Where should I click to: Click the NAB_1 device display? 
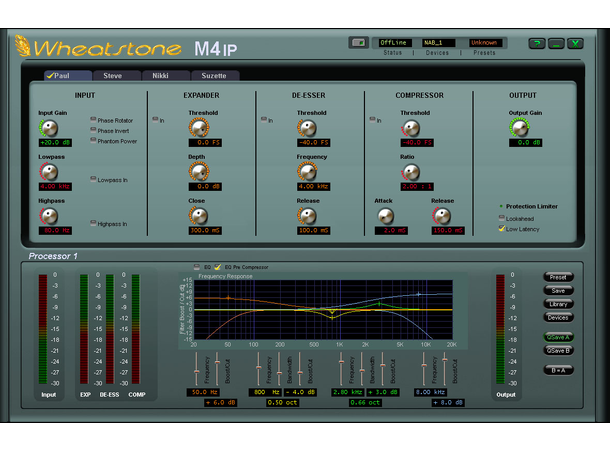(x=438, y=43)
